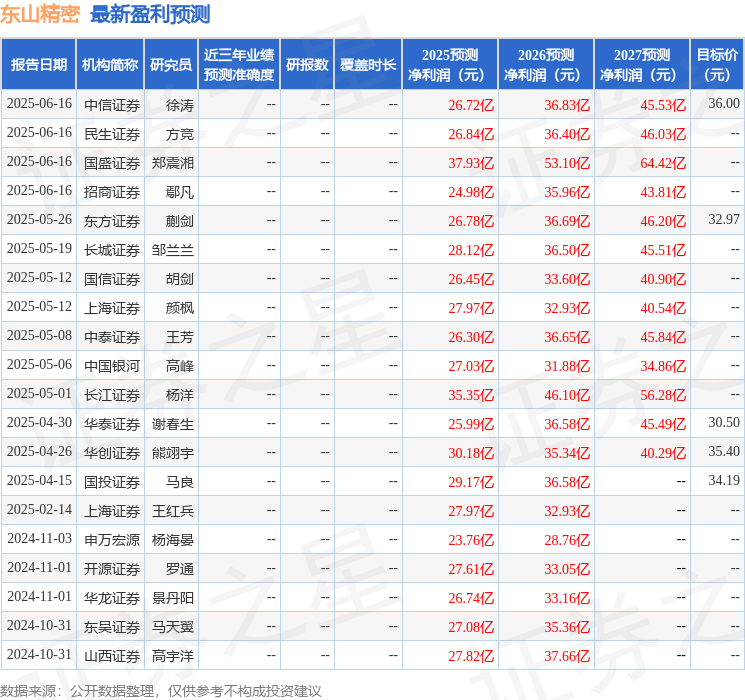
Task: Click the 目标价 column header
Action: 717,65
